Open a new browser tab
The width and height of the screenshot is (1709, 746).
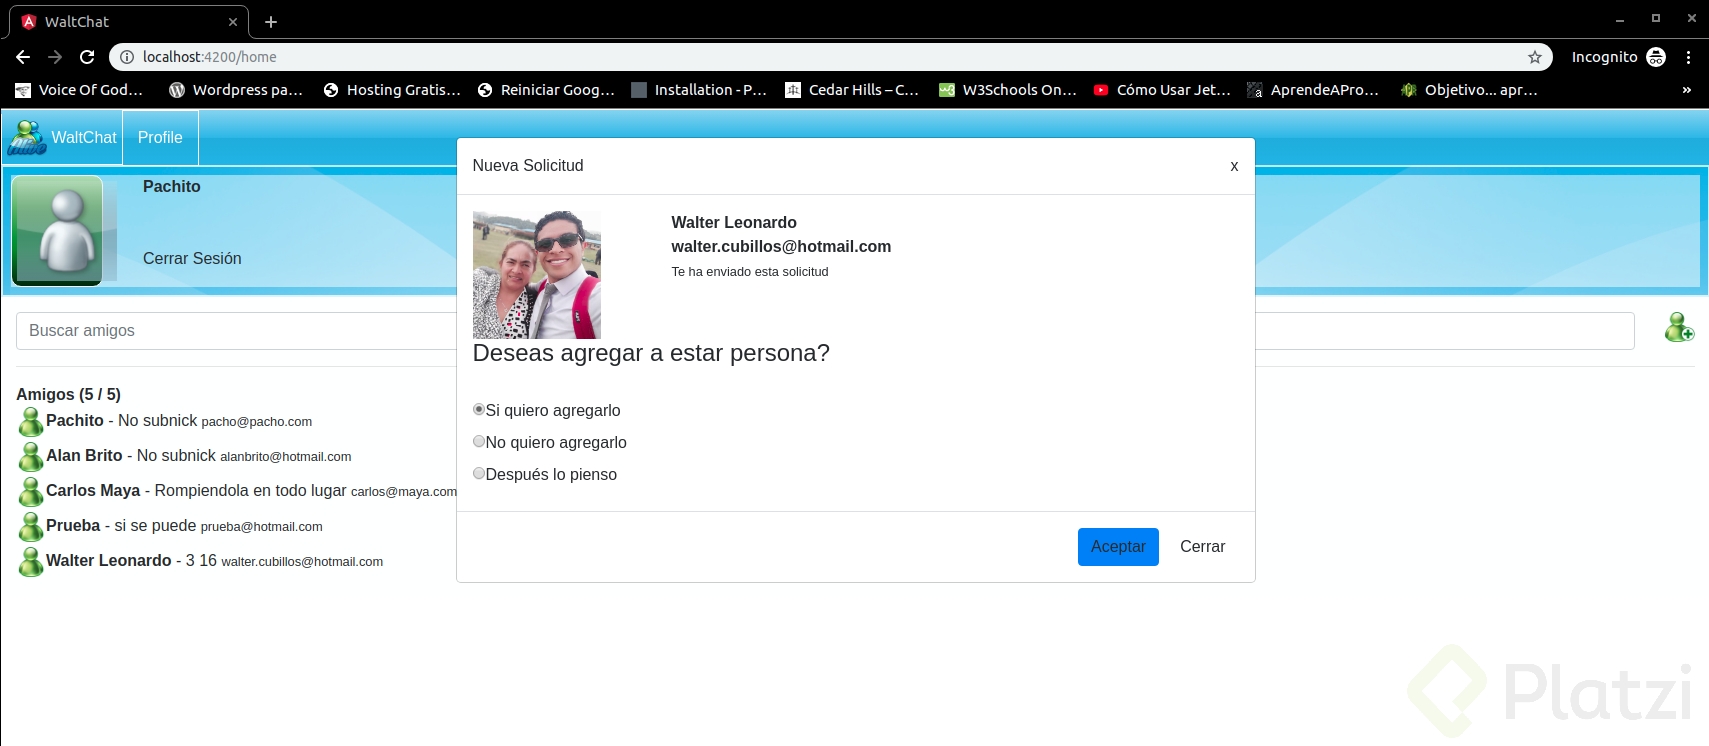tap(271, 21)
